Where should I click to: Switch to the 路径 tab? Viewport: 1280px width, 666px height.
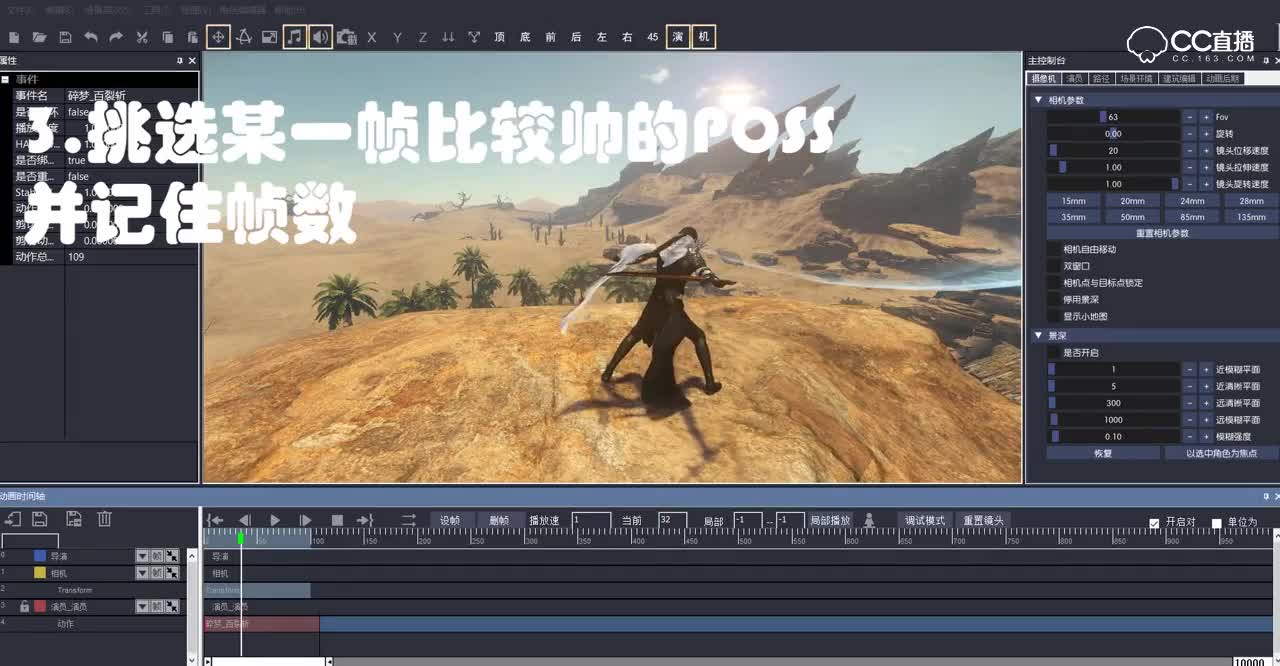coord(1101,78)
